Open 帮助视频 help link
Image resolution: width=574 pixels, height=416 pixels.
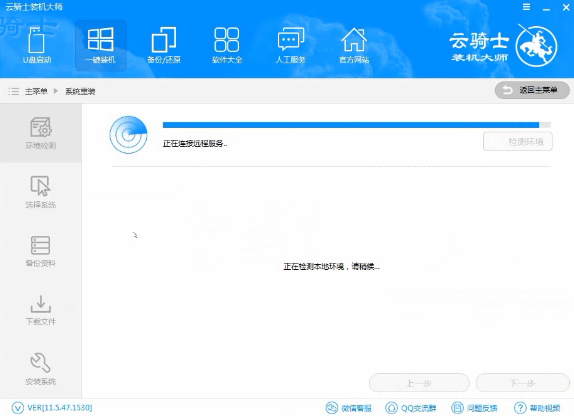[x=537, y=408]
